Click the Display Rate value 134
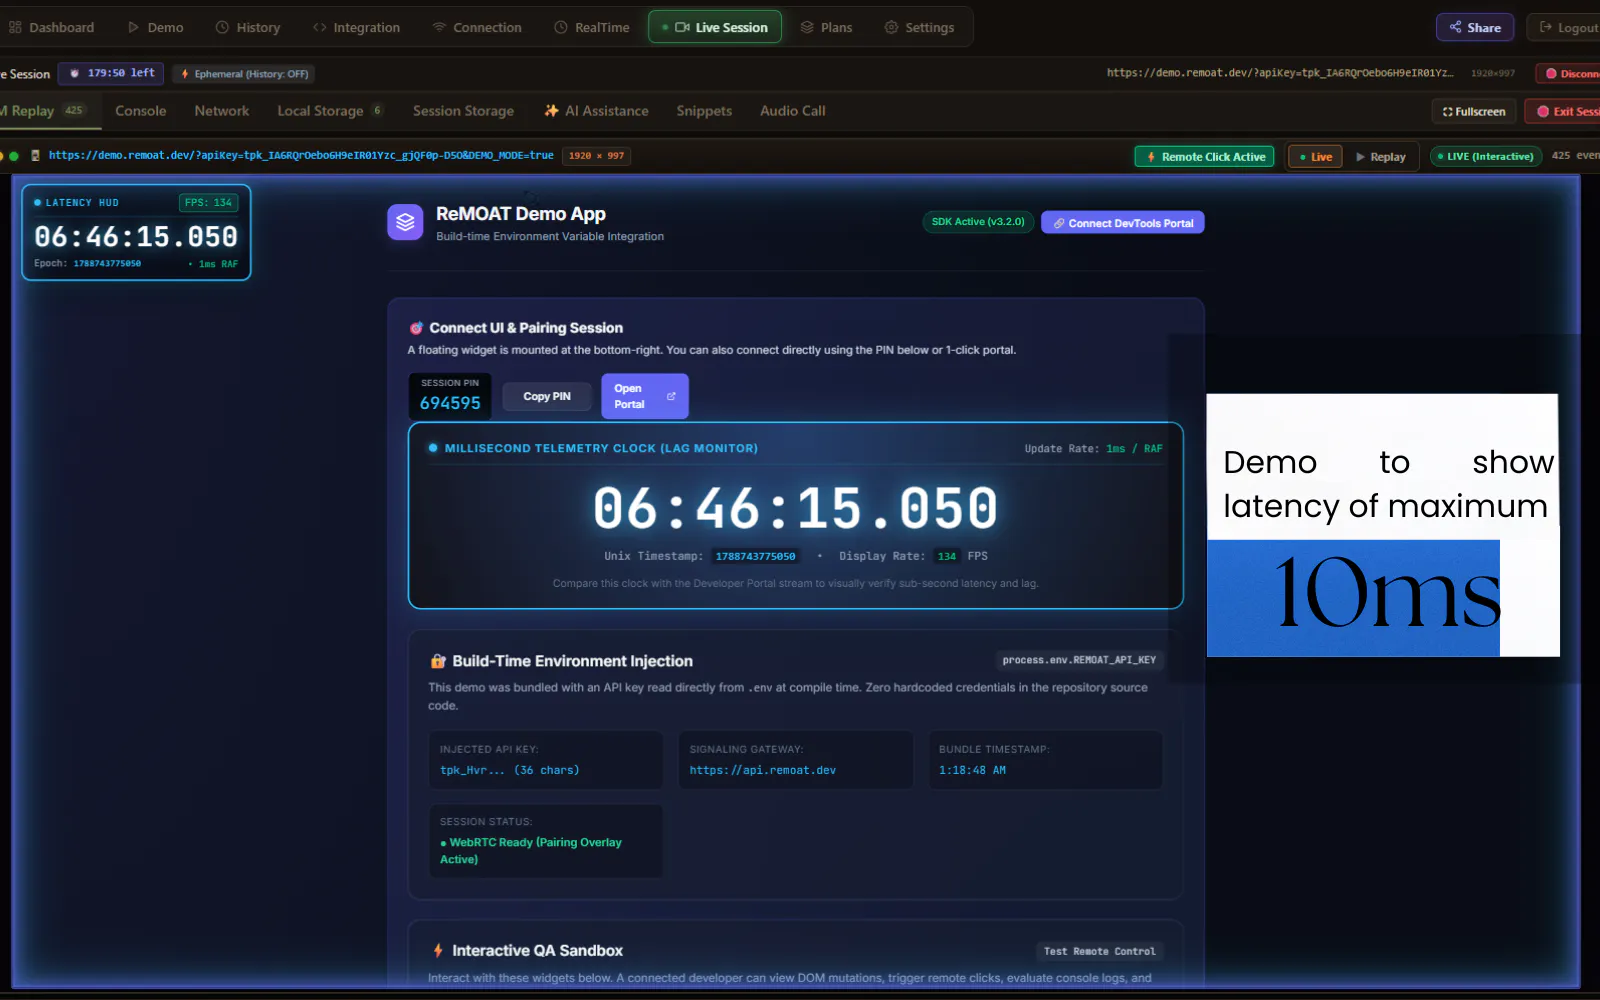Screen dimensions: 1600x1000 pyautogui.click(x=947, y=556)
